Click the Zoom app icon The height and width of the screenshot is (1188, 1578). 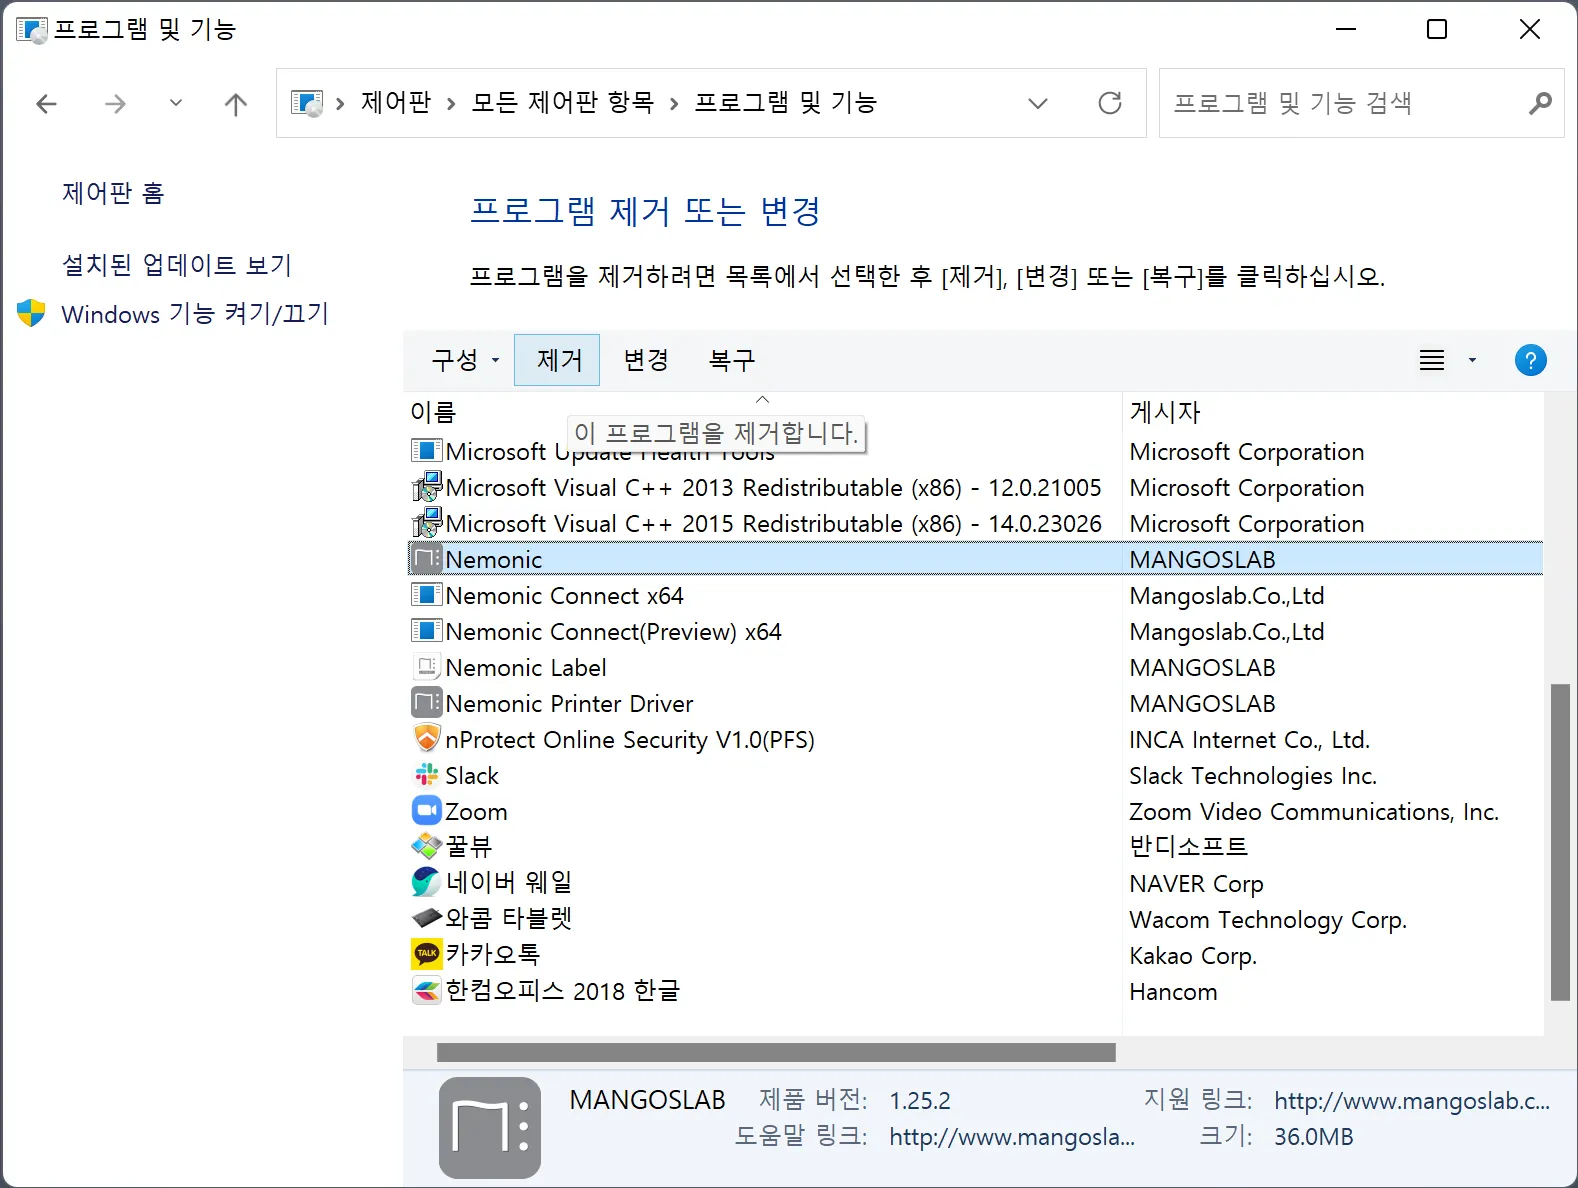427,811
